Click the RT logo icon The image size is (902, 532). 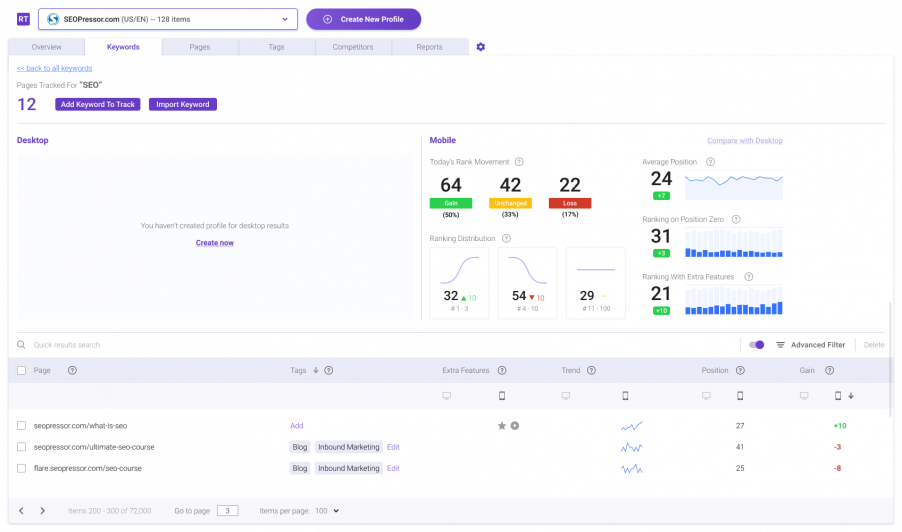[x=23, y=19]
